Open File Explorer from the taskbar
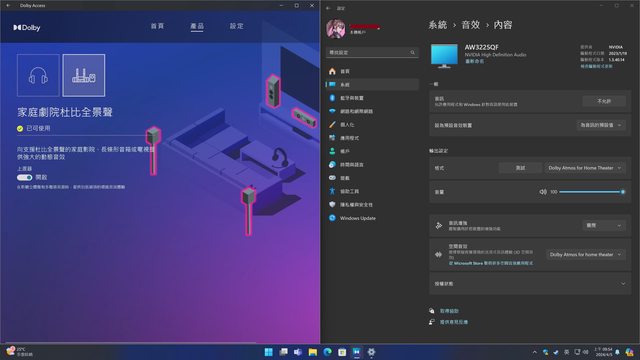 [313, 352]
